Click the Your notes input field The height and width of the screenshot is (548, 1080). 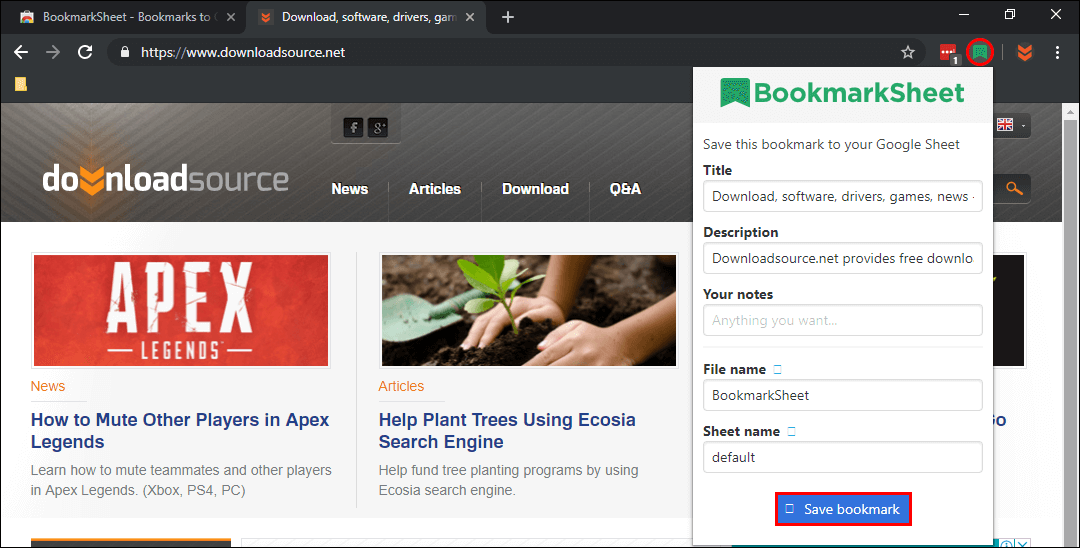tap(842, 320)
